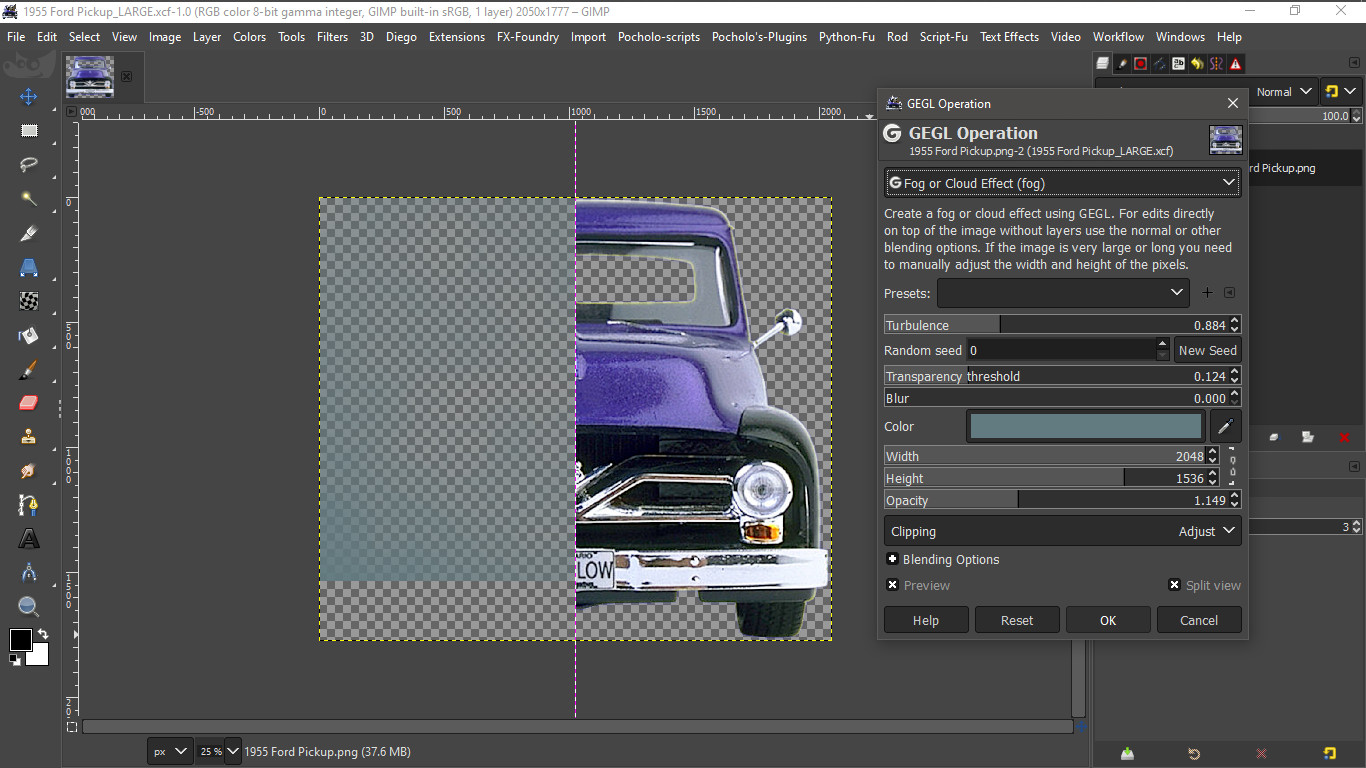1366x768 pixels.
Task: Activate the Fuzzy Select magic wand
Action: coord(29,199)
